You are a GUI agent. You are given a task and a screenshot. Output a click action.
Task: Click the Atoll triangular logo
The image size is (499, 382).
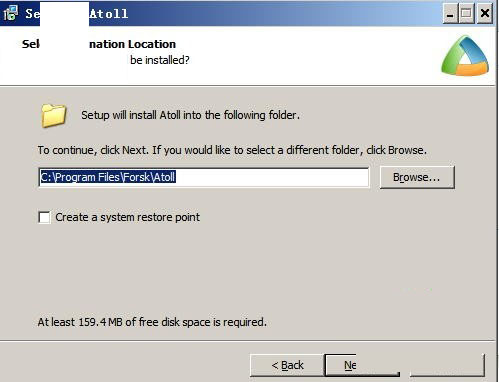(x=465, y=55)
